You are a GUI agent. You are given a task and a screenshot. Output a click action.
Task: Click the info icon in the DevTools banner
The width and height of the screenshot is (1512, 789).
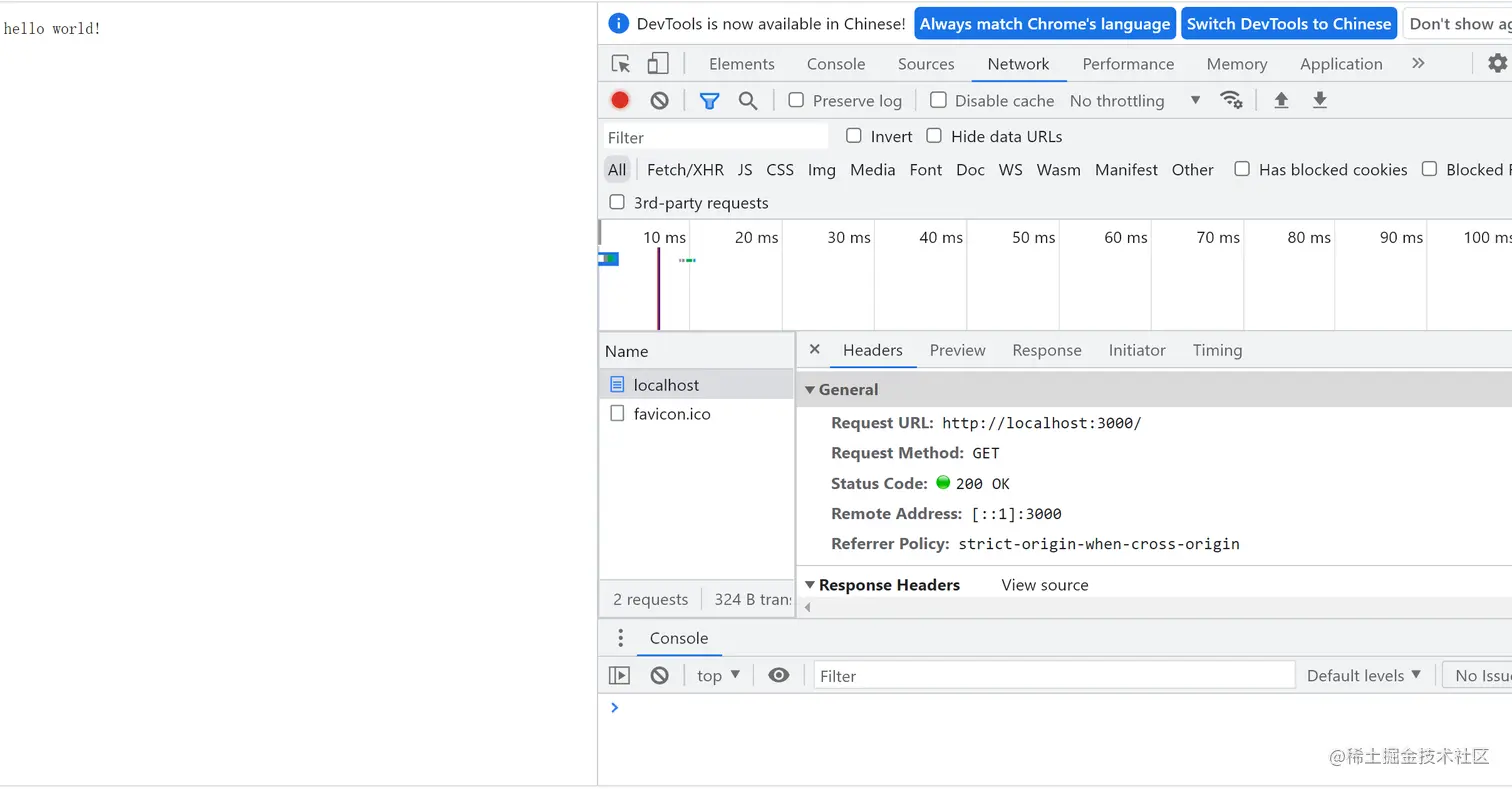(x=619, y=23)
